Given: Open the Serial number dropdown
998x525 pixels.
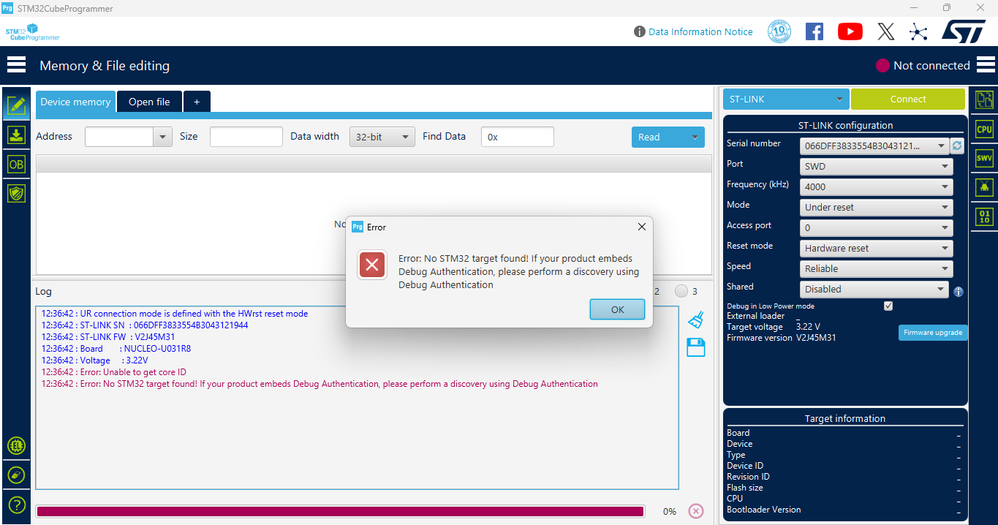Looking at the screenshot, I should (x=874, y=146).
